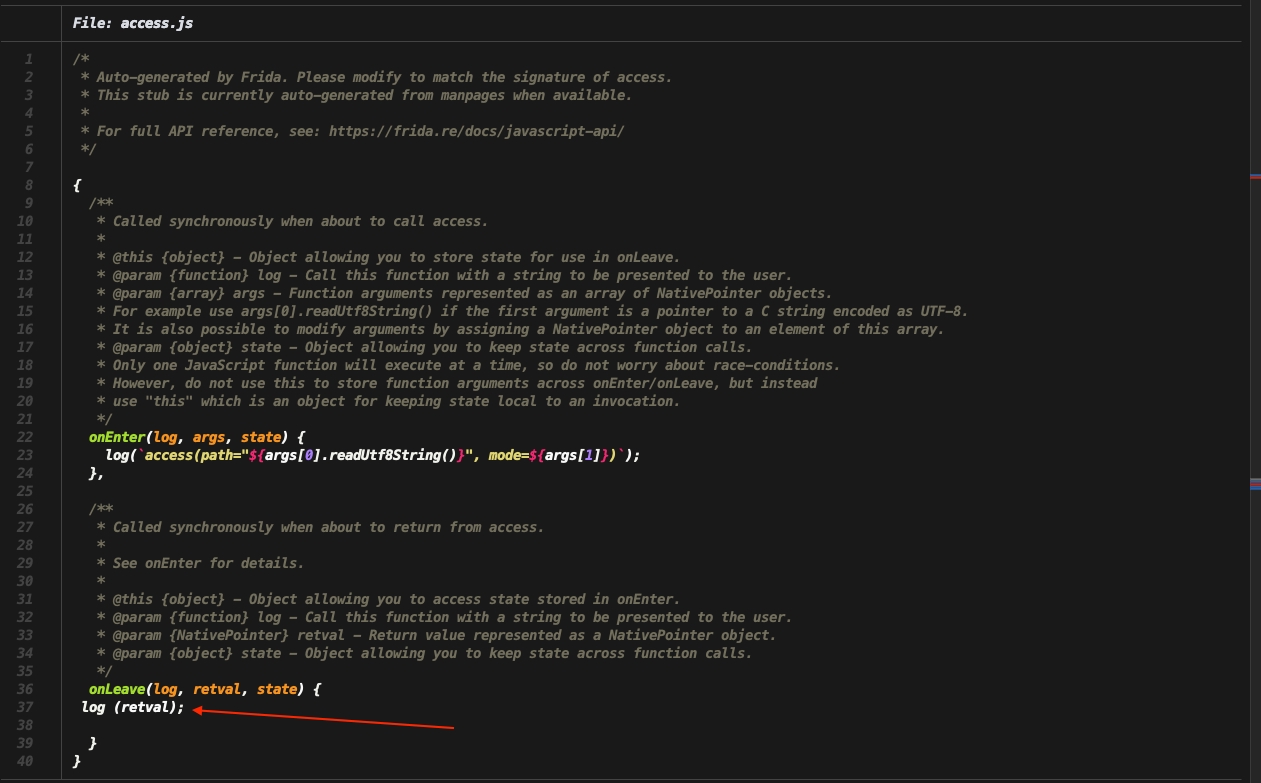
Task: Open the frida.re JavaScript API docs URL
Action: (476, 131)
